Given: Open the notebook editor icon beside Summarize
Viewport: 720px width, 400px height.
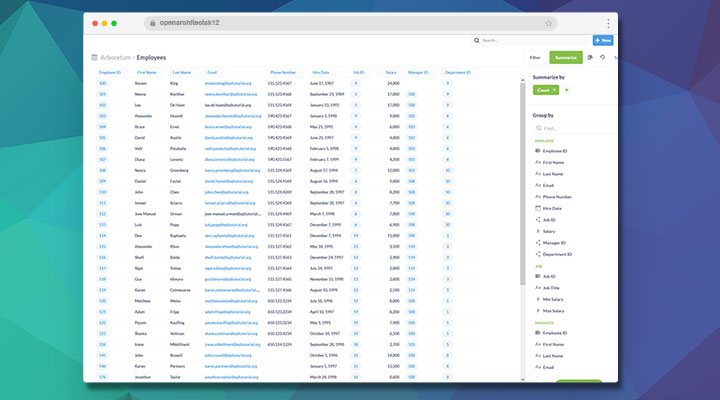Looking at the screenshot, I should pos(590,57).
